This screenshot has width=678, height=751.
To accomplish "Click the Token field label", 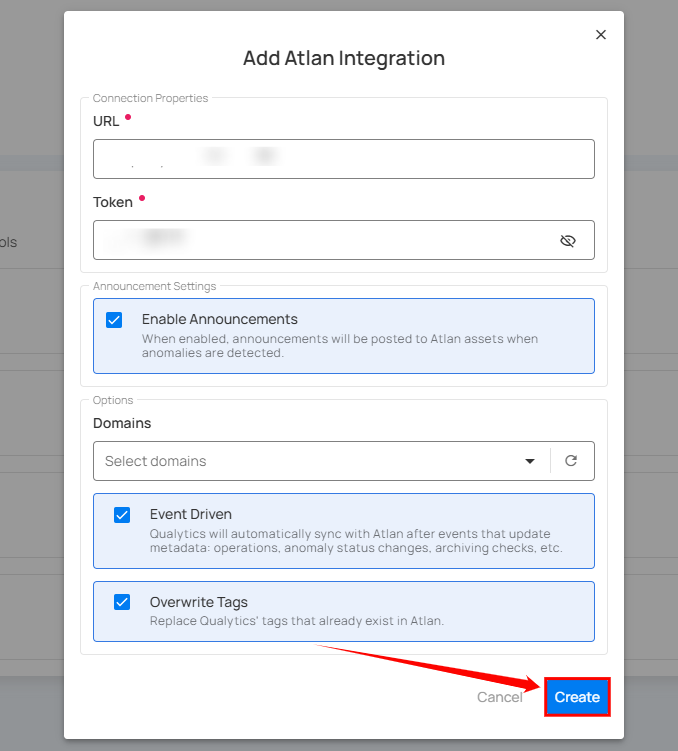I will pyautogui.click(x=113, y=202).
